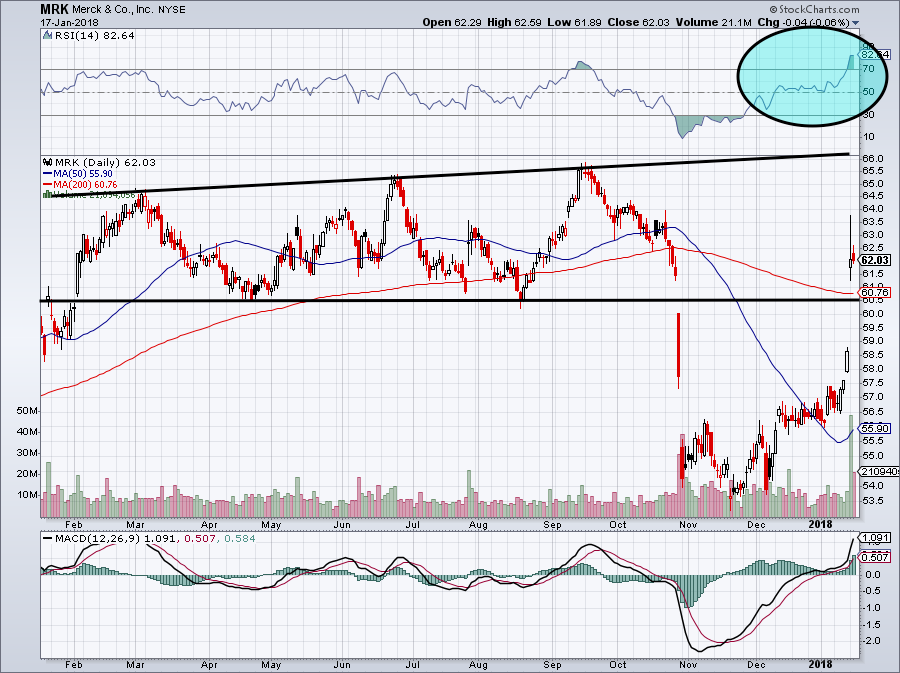The width and height of the screenshot is (900, 673).
Task: Click the Chg -0.04 (-0.06%) value
Action: tap(804, 22)
